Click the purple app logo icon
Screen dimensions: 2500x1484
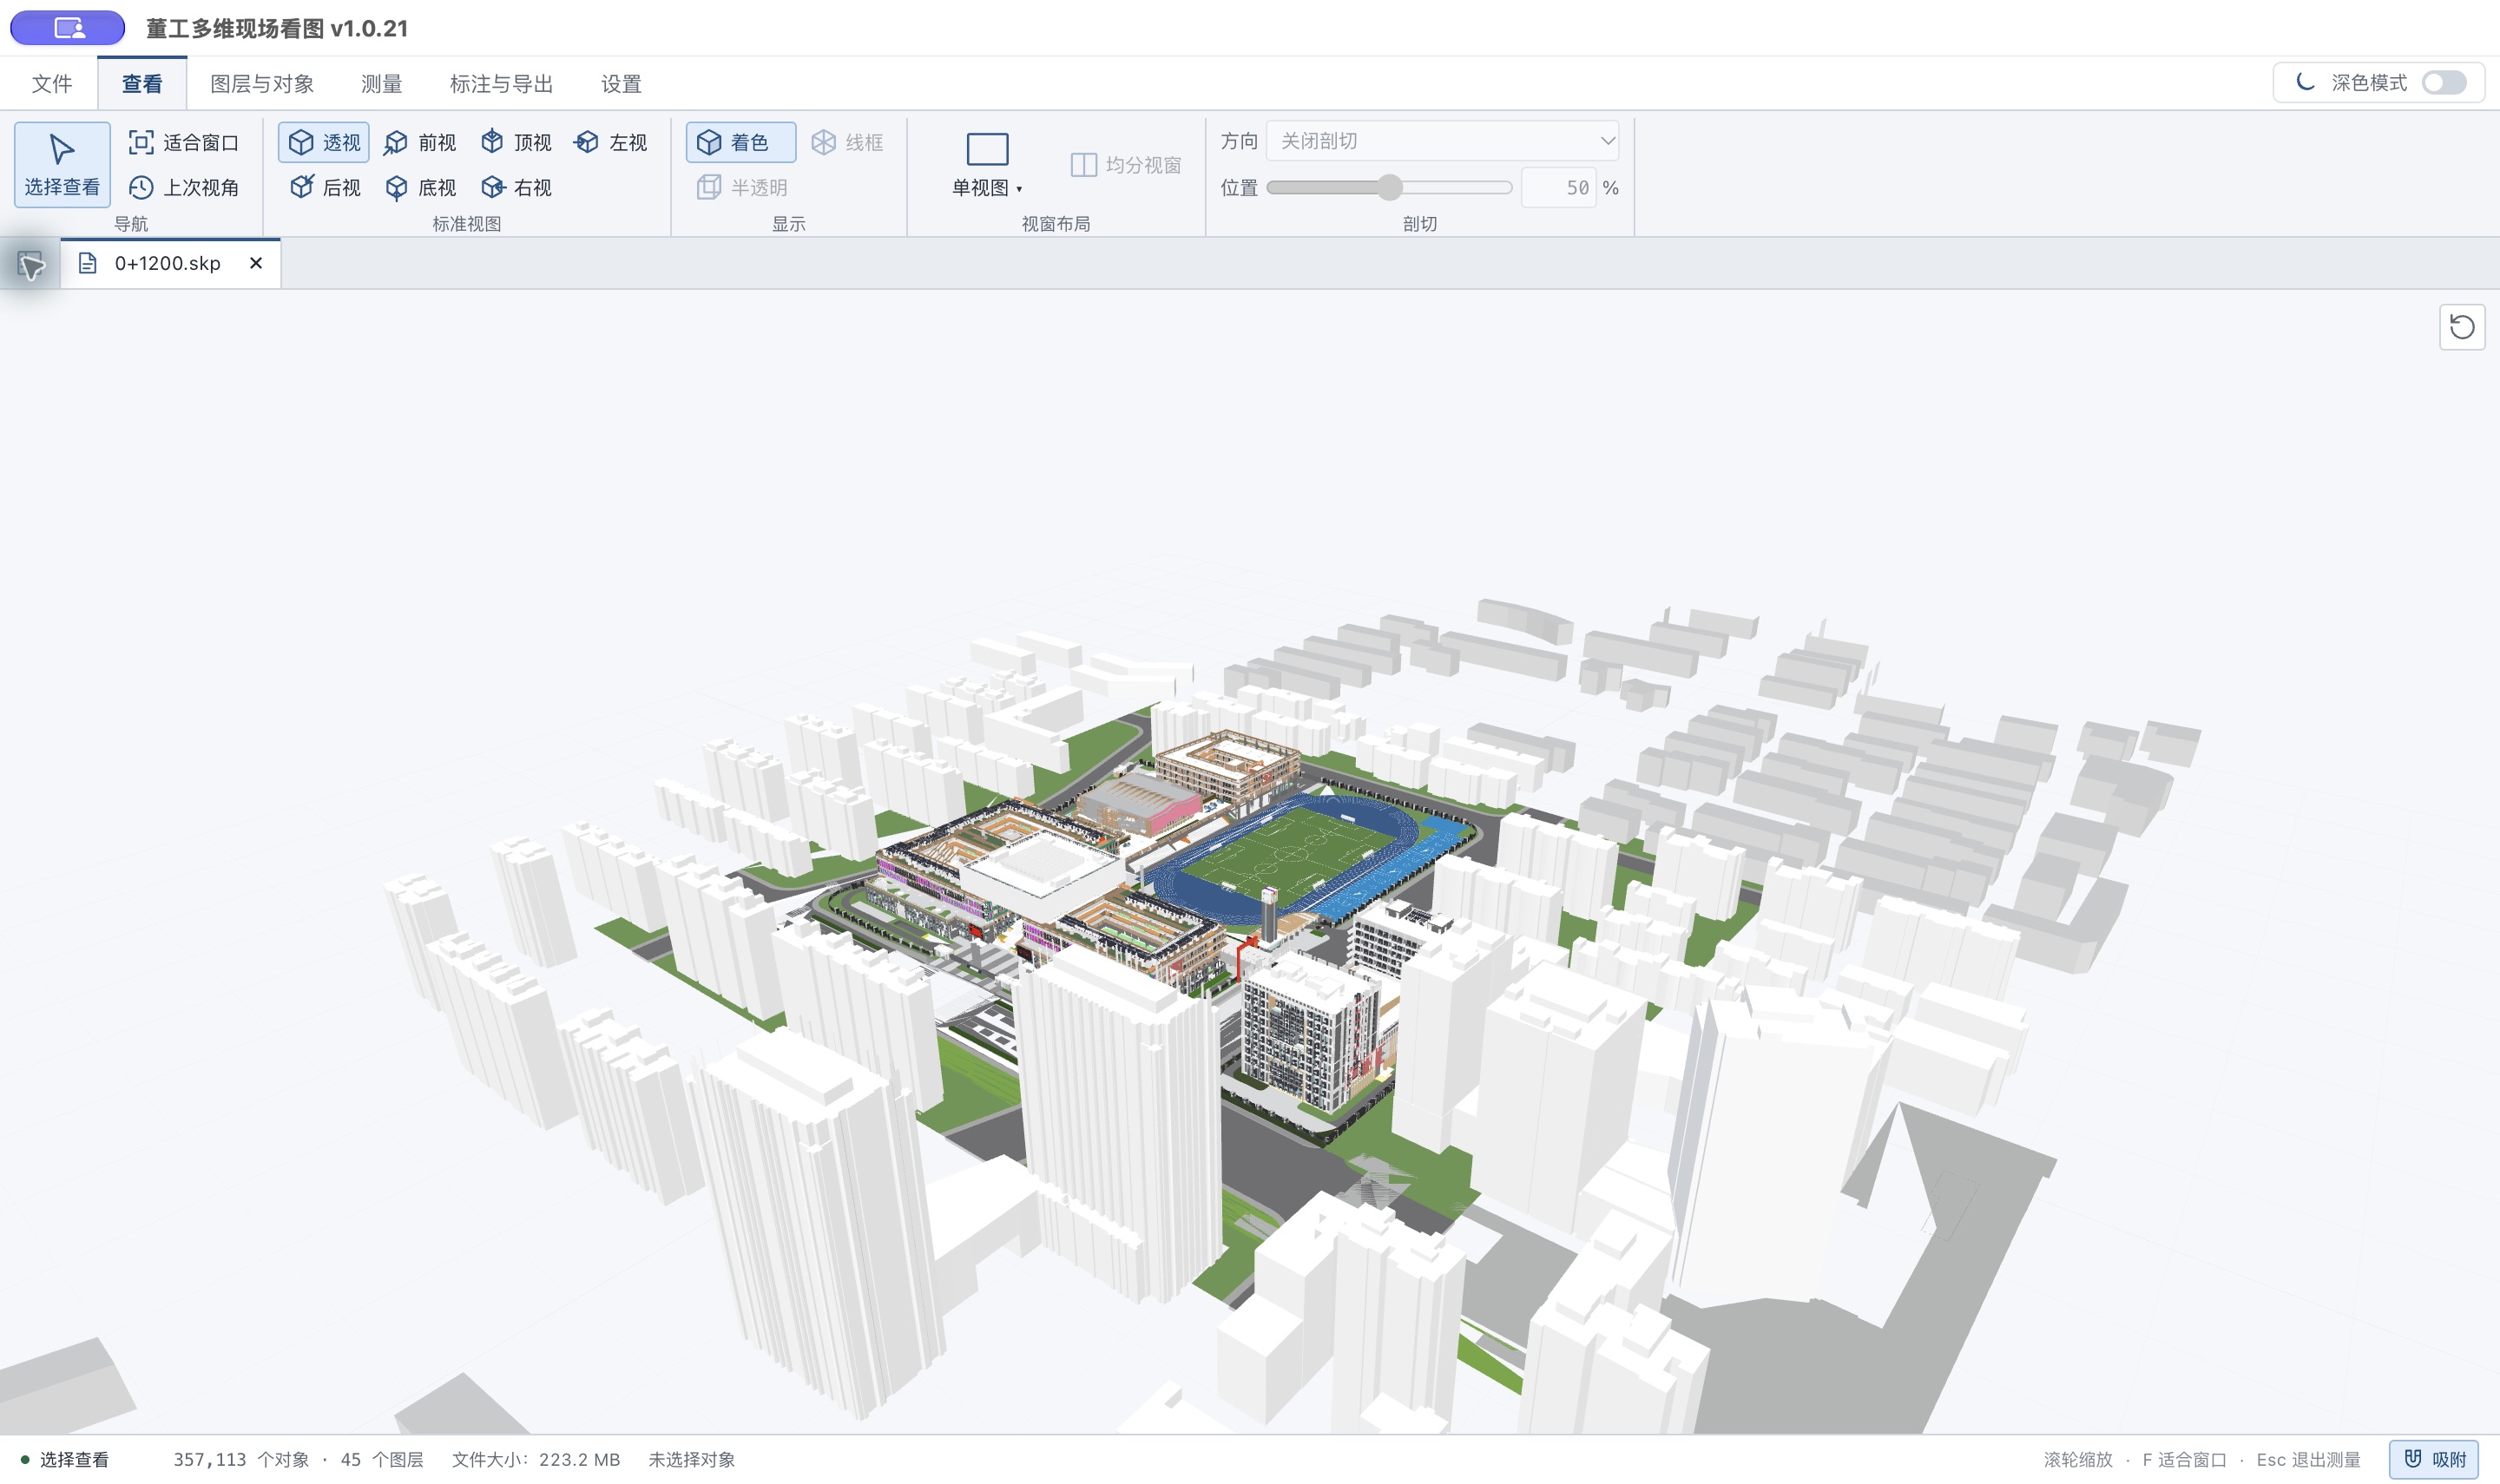pyautogui.click(x=68, y=27)
